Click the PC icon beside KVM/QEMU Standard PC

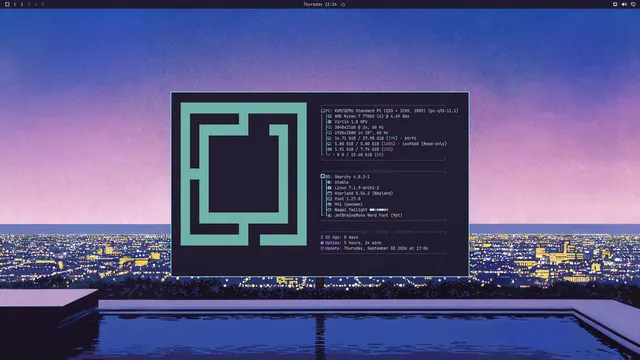[x=323, y=111]
